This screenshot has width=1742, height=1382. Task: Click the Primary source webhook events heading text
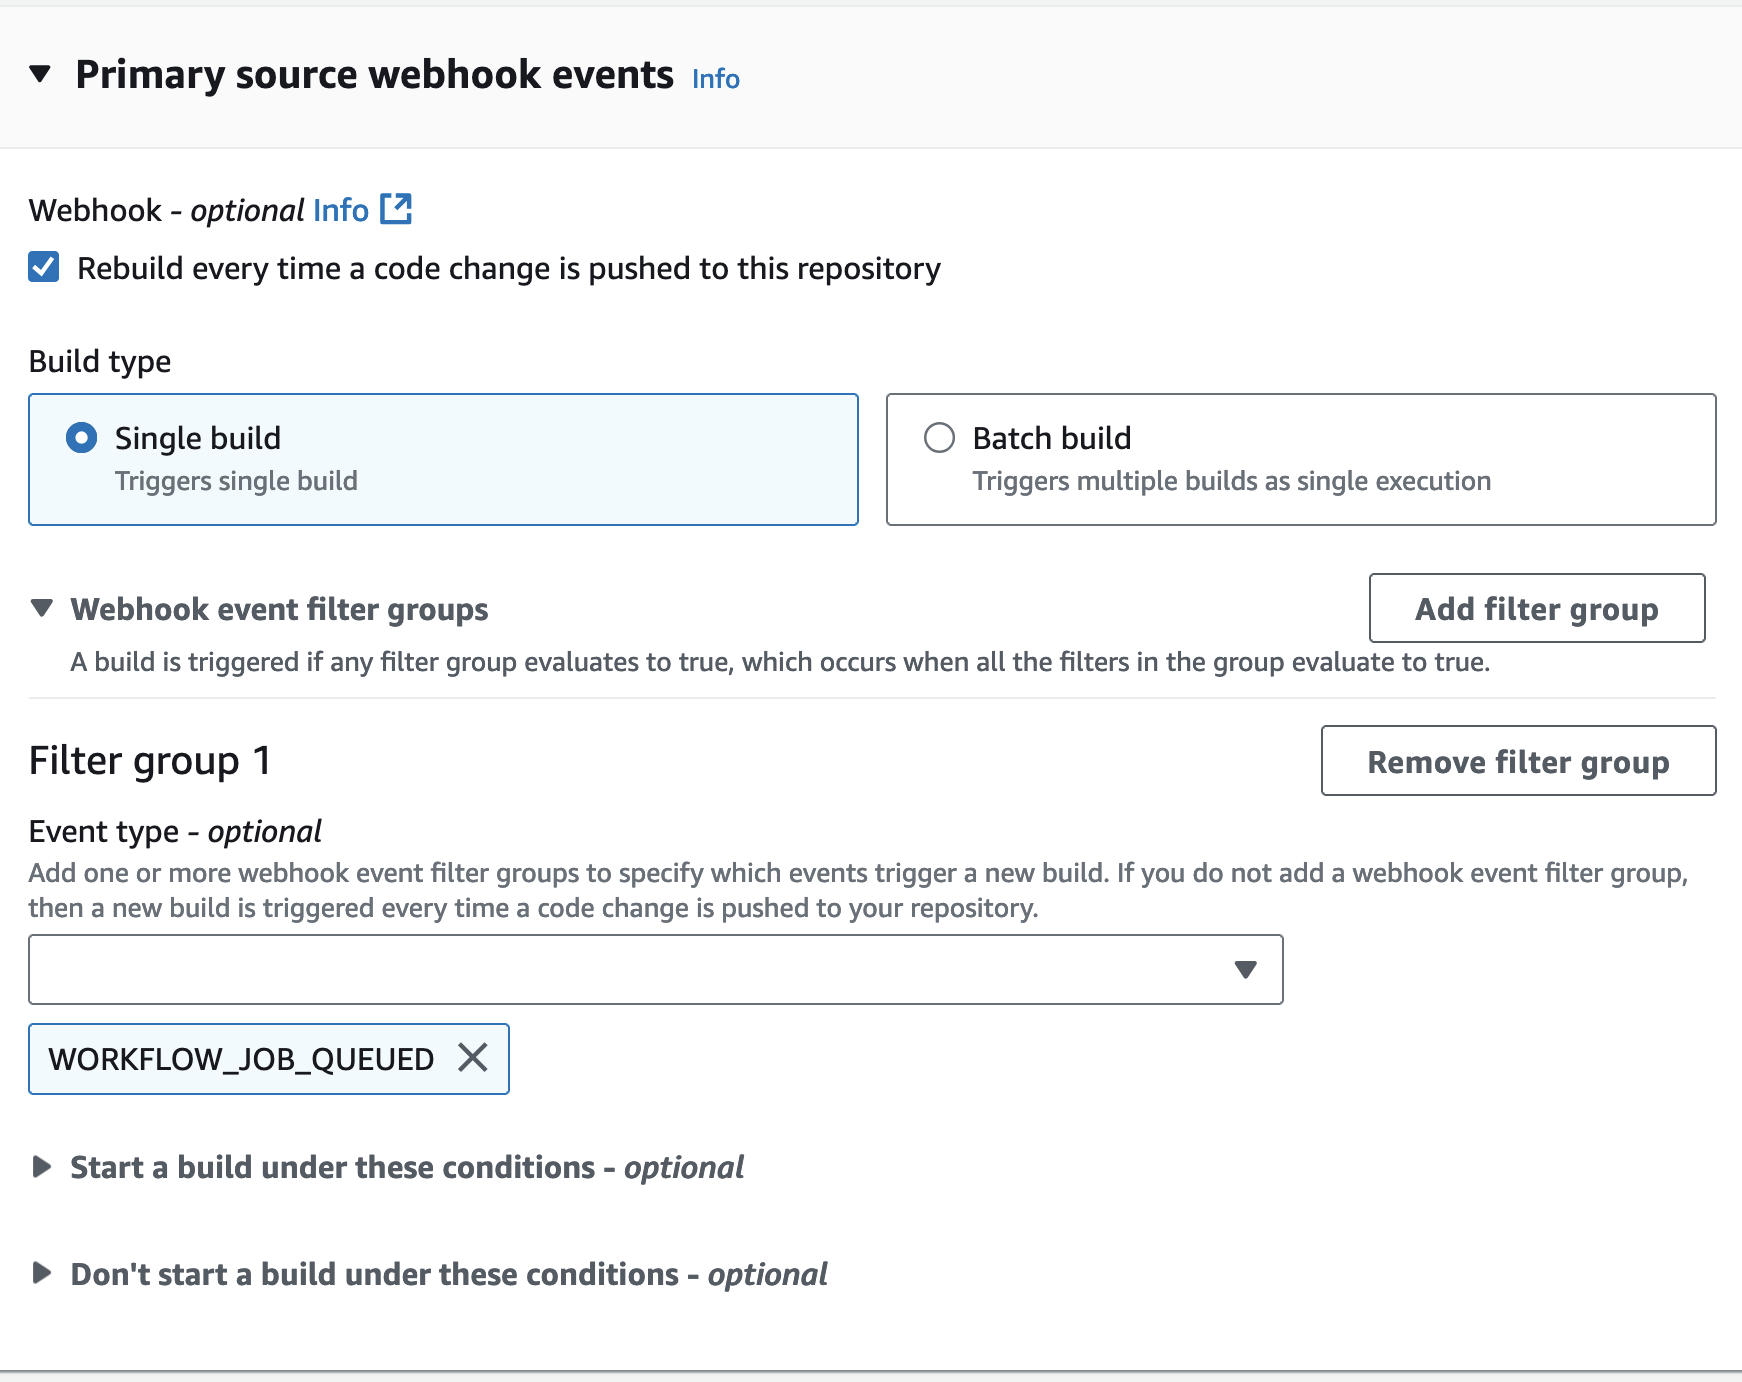(374, 75)
